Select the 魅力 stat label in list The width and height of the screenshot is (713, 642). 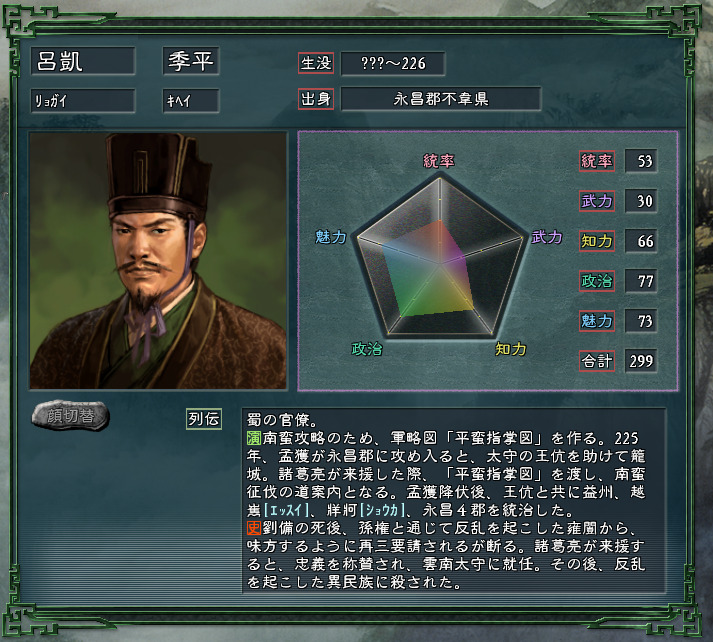597,321
